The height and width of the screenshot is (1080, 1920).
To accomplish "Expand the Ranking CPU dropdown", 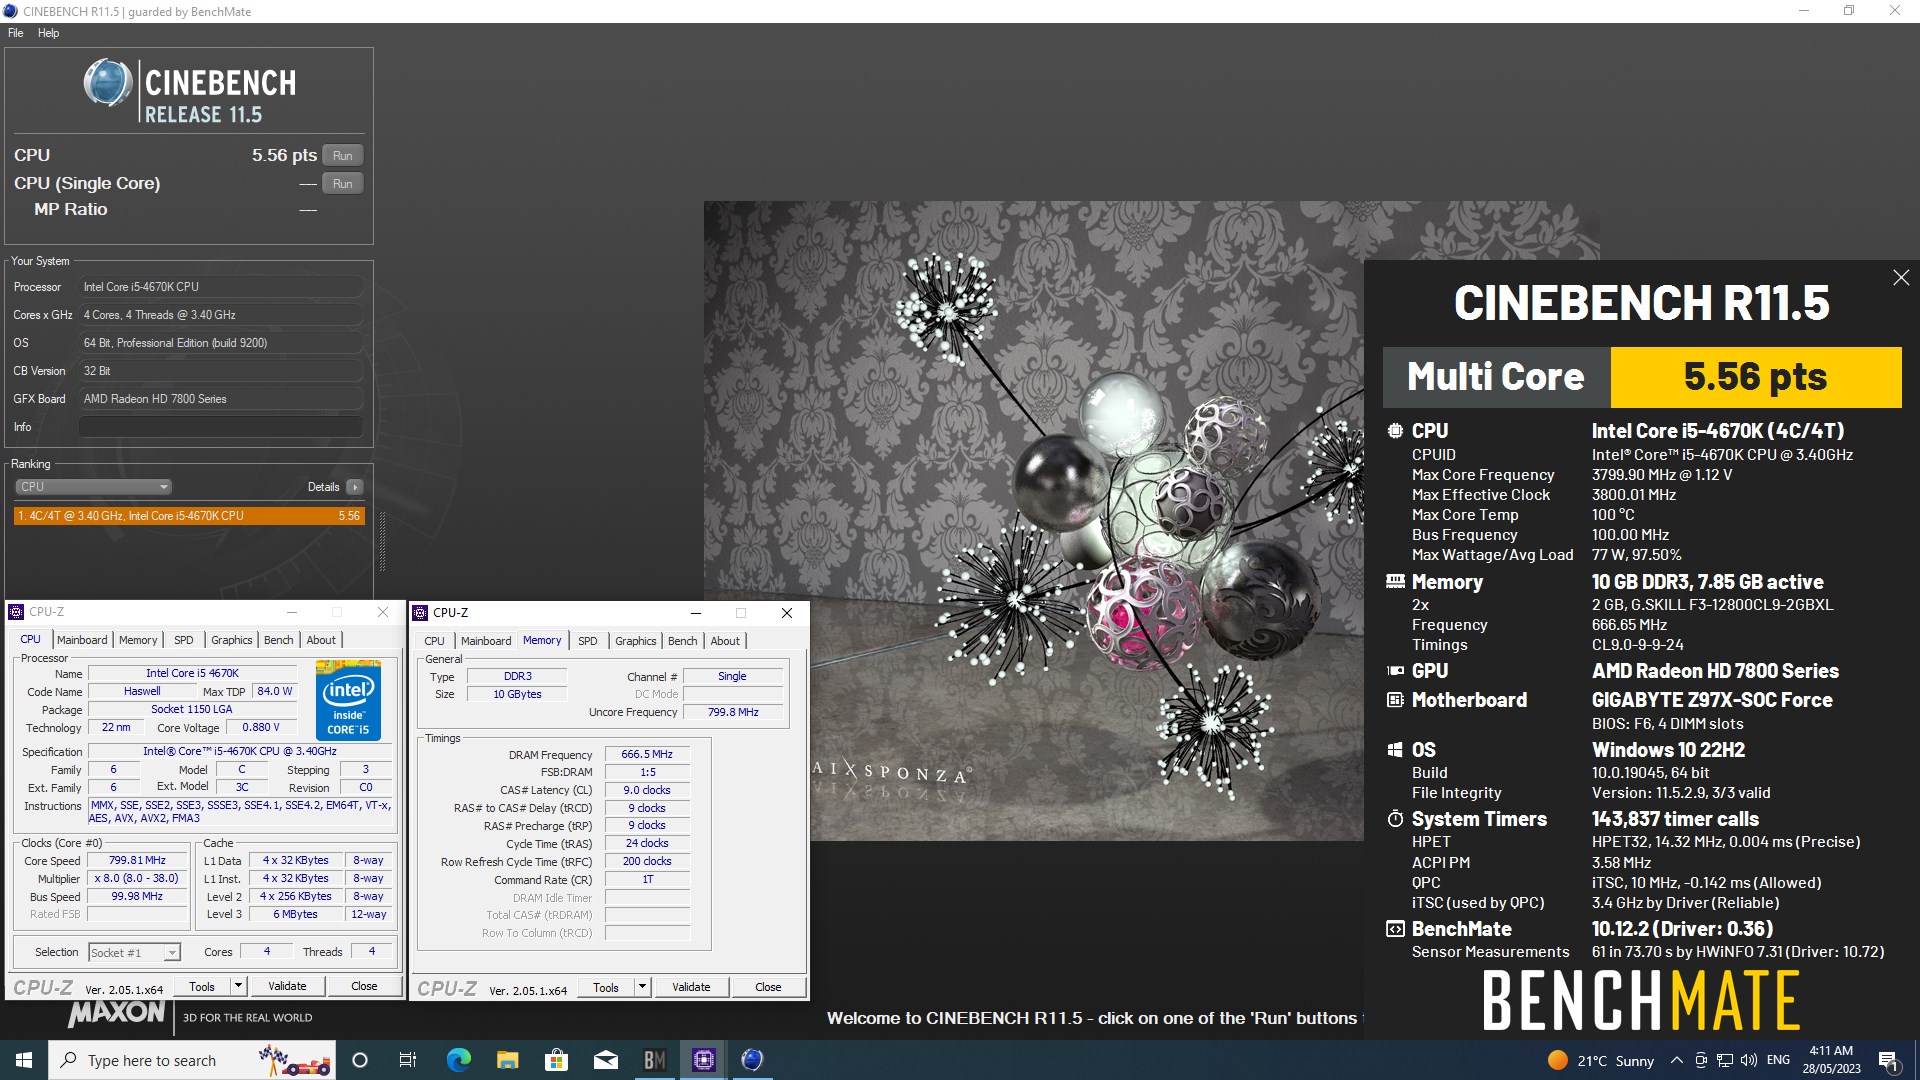I will (93, 487).
